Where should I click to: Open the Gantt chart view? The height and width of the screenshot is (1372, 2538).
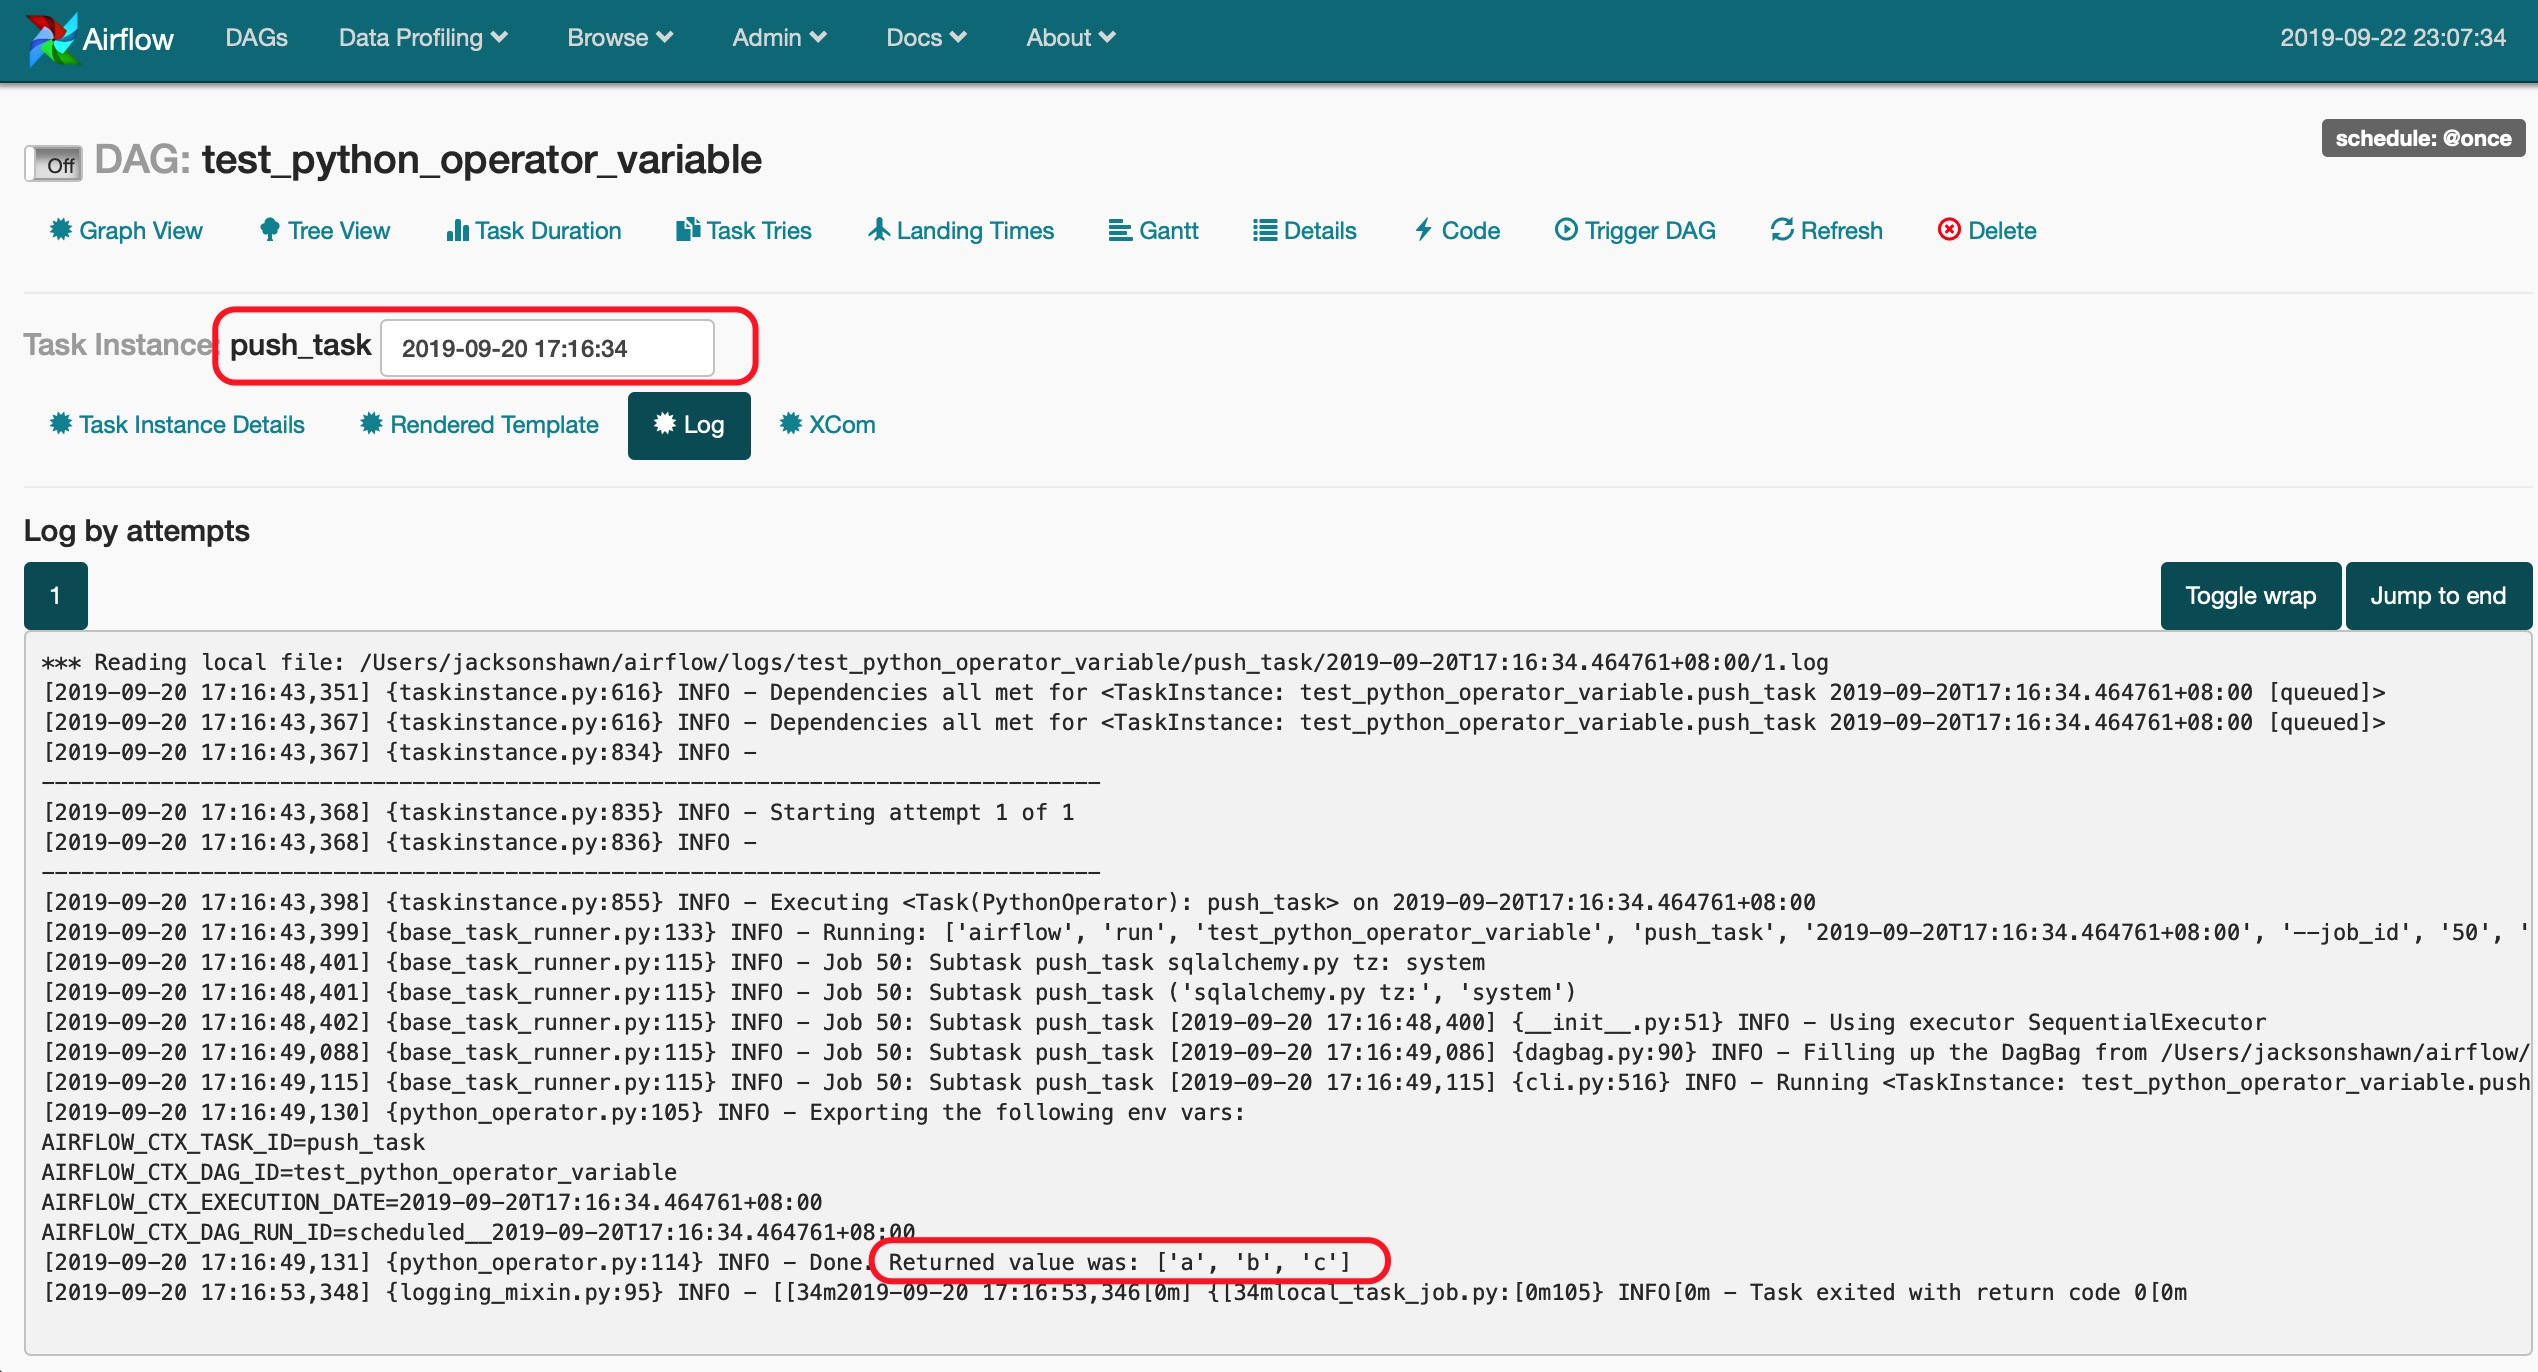[1153, 231]
